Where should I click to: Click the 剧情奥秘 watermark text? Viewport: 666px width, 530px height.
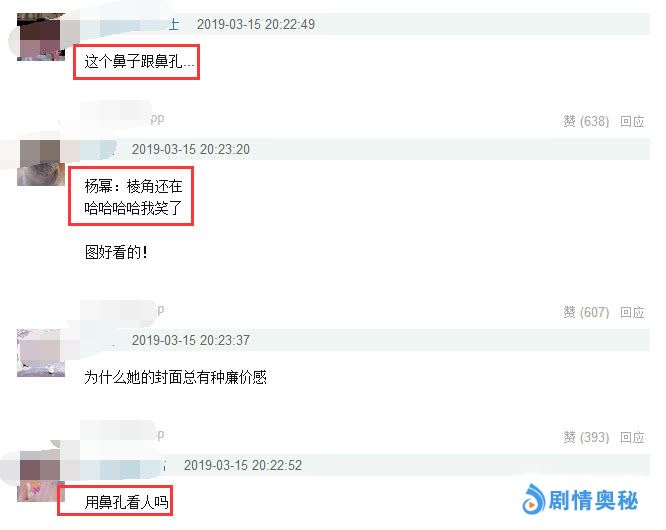point(593,500)
